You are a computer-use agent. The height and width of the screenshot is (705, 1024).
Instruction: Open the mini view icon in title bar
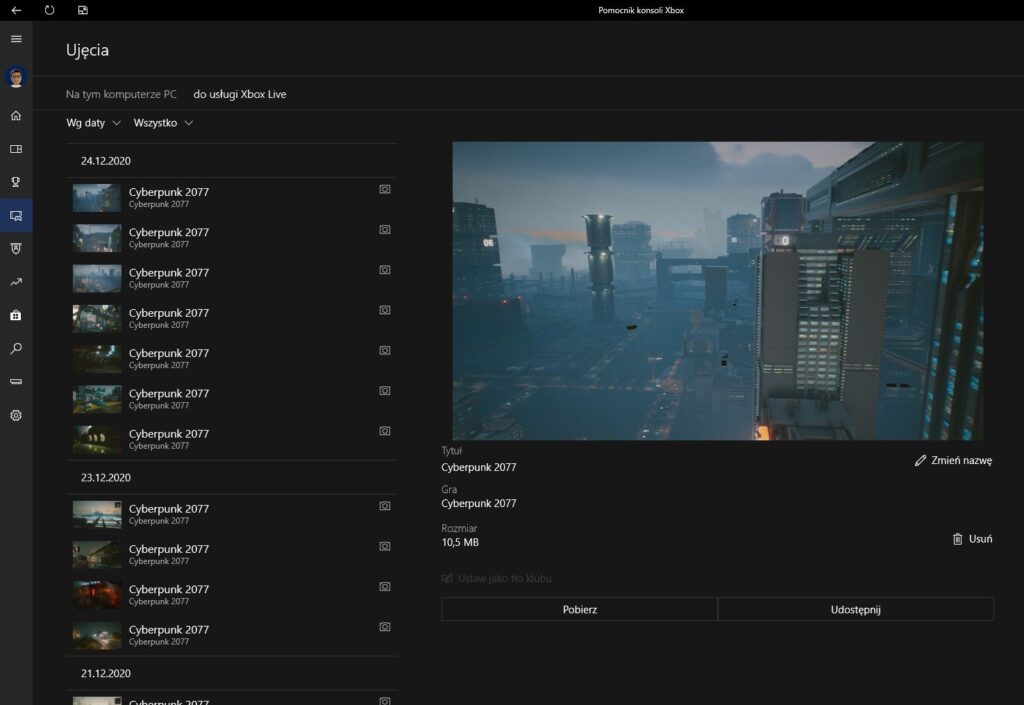pos(83,10)
